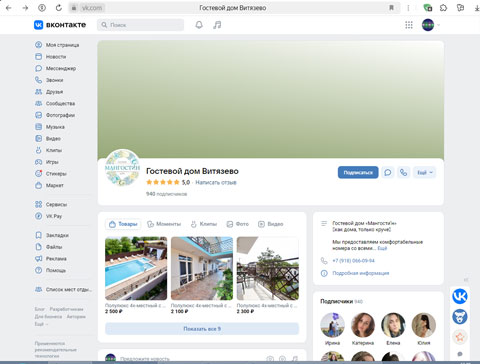
Task: Call the community via phone icon button
Action: pos(403,172)
